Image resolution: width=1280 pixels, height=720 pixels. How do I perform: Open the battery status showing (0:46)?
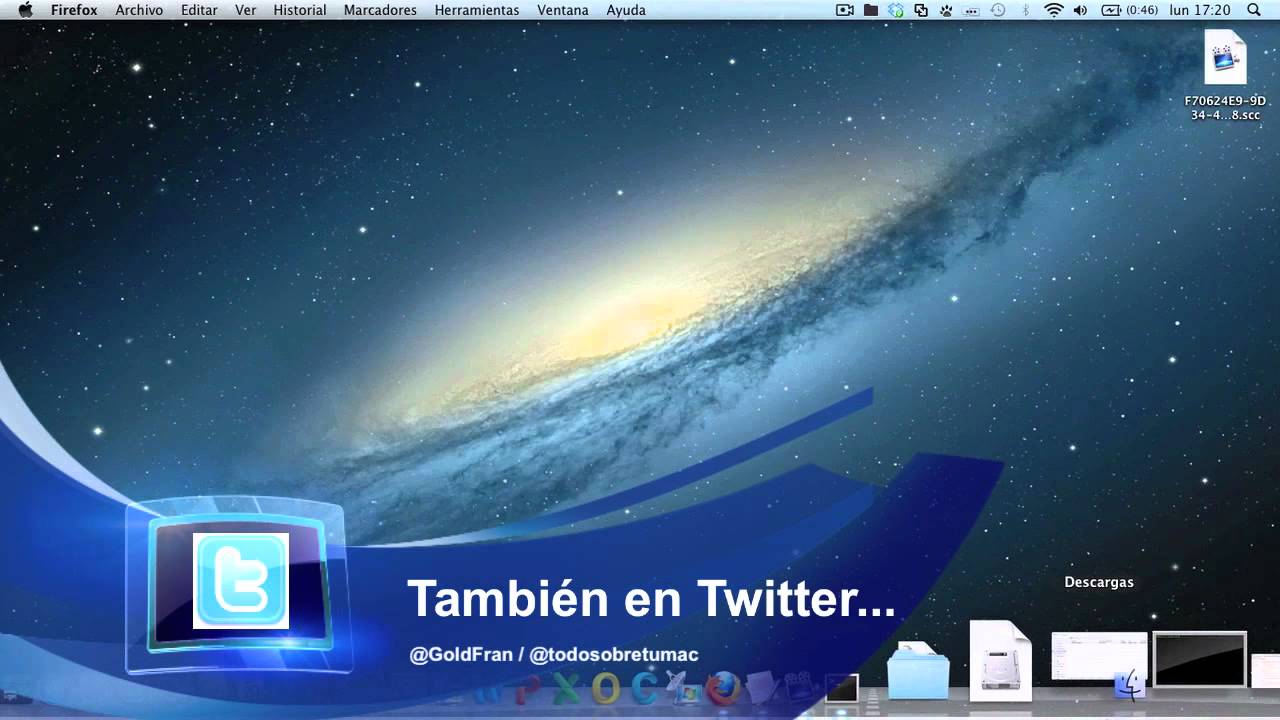(1129, 10)
